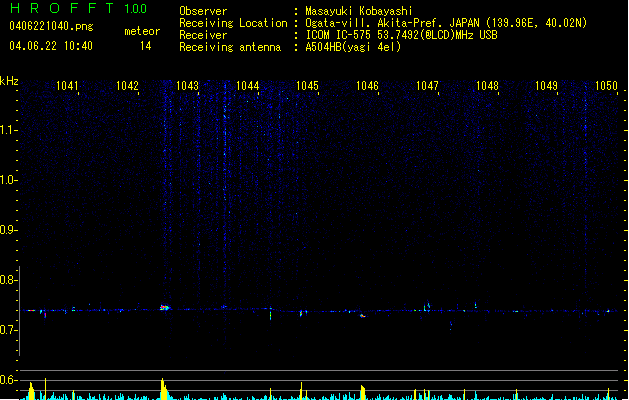Click the kHz axis unit label
The height and width of the screenshot is (400, 629).
(9, 81)
